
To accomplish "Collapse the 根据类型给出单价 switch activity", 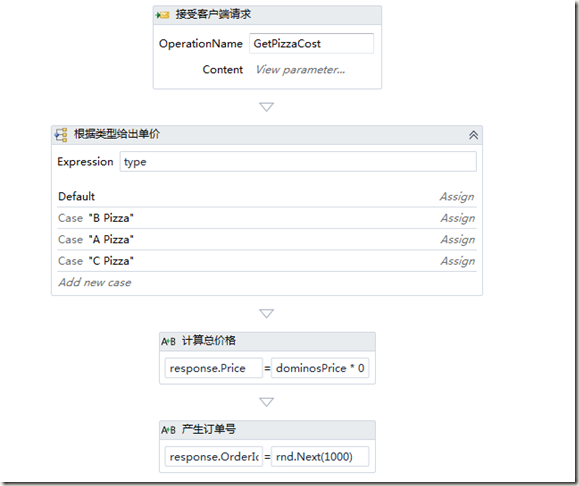I will click(x=473, y=135).
